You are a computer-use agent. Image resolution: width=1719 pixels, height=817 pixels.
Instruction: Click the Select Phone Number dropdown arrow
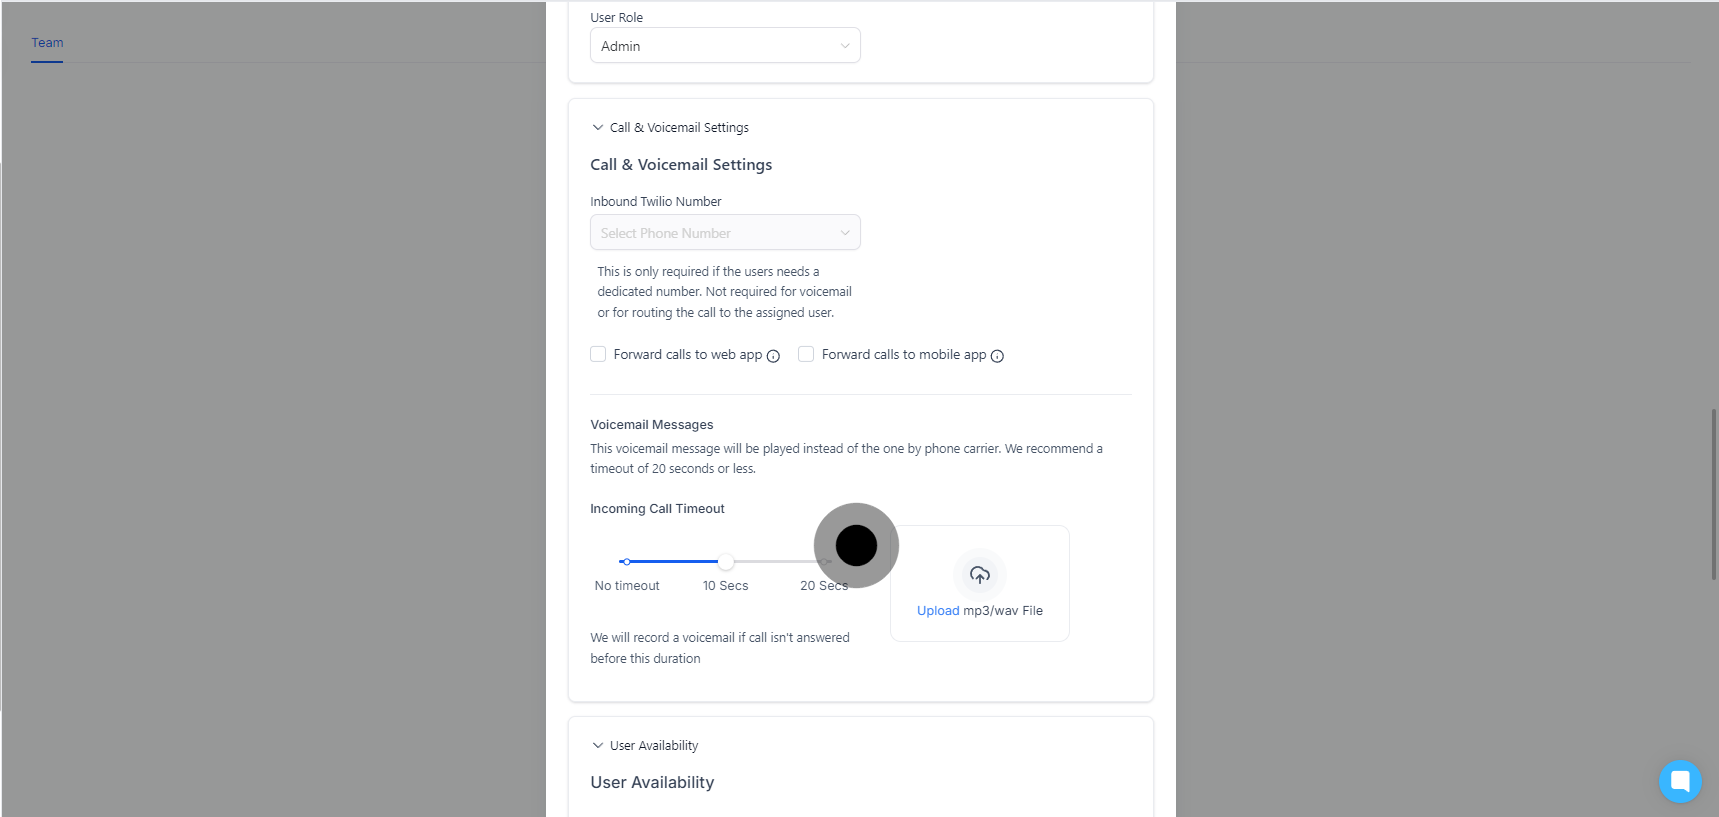(x=845, y=233)
